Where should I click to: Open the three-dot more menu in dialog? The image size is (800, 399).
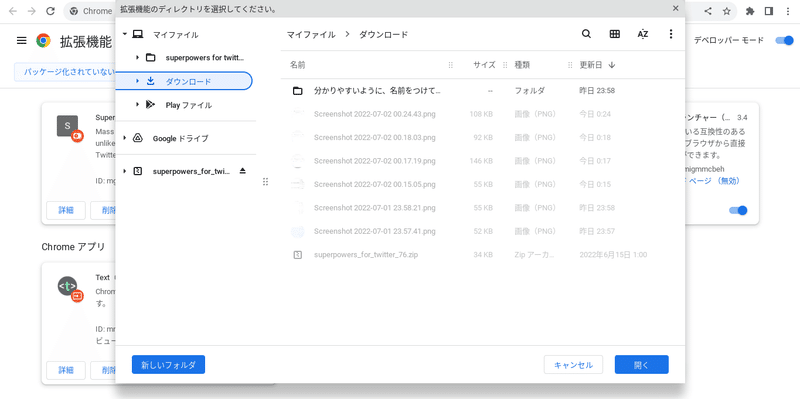coord(671,34)
